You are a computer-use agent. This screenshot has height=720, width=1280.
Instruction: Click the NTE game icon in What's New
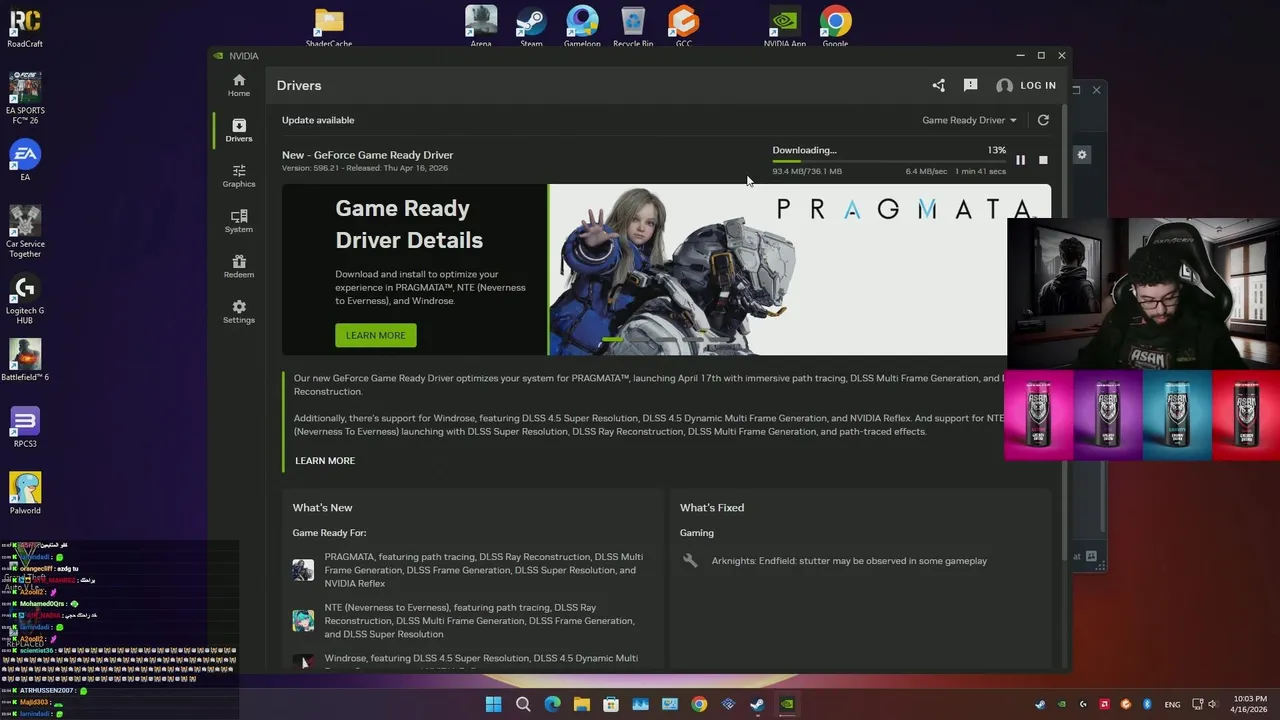tap(303, 621)
